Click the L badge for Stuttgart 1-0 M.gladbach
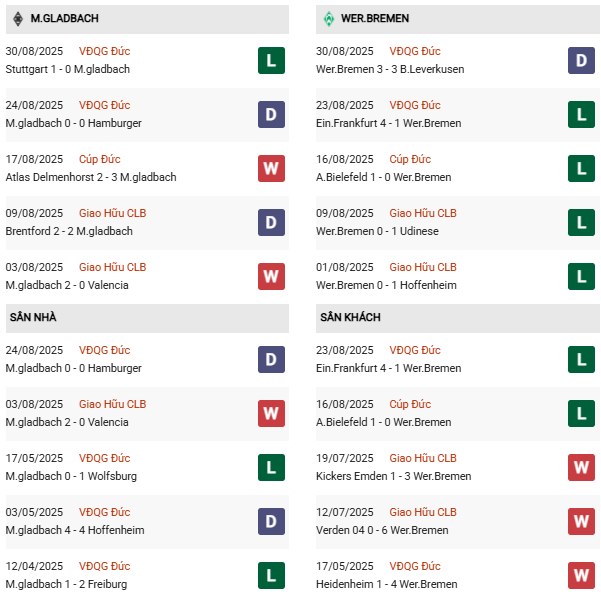This screenshot has height=602, width=601. [271, 60]
